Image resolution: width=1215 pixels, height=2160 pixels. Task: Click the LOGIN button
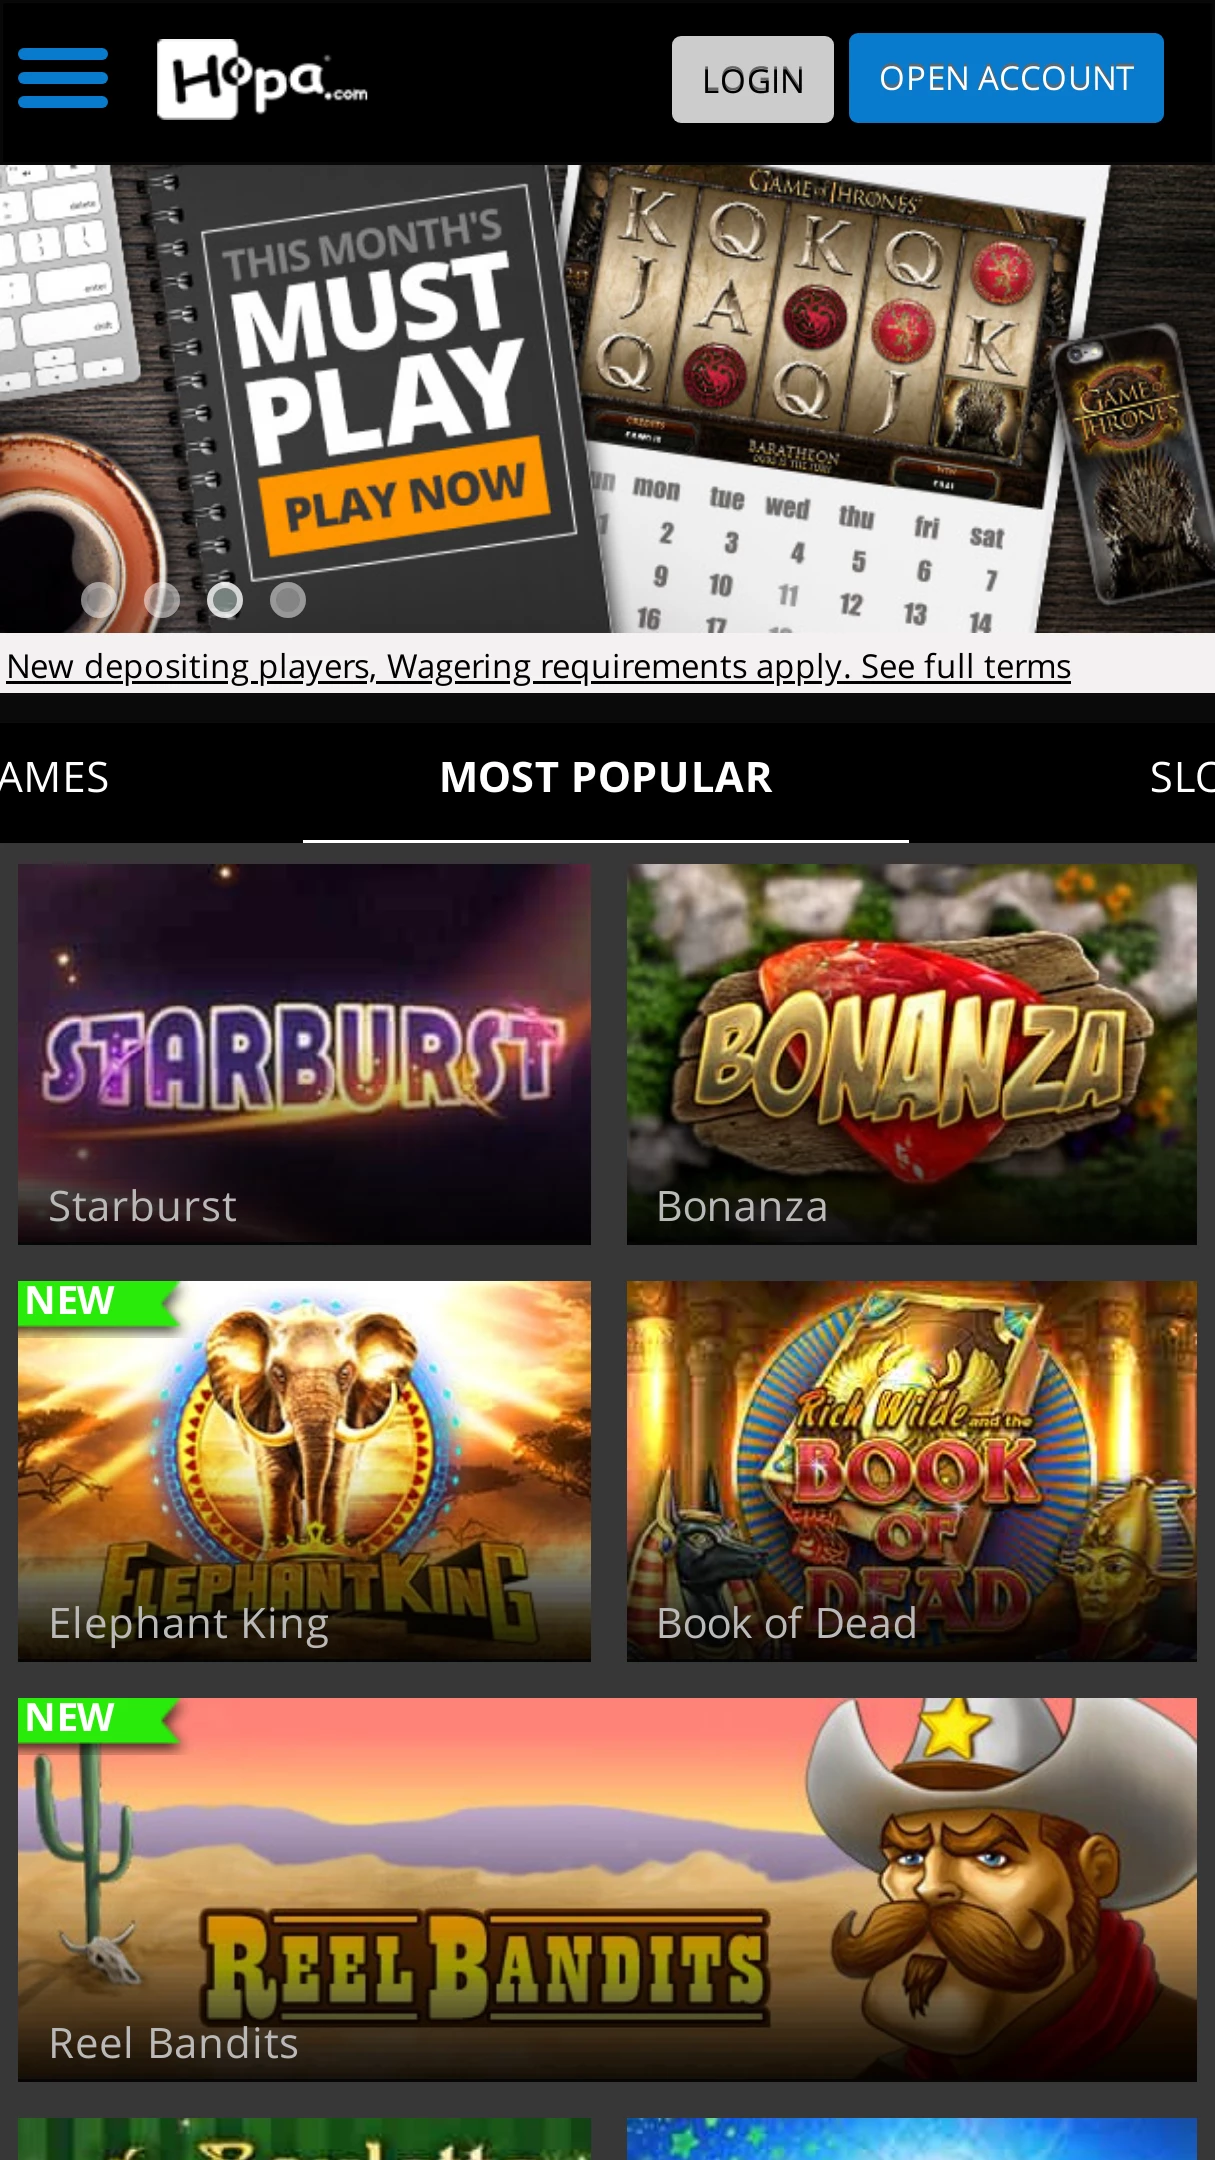[753, 79]
